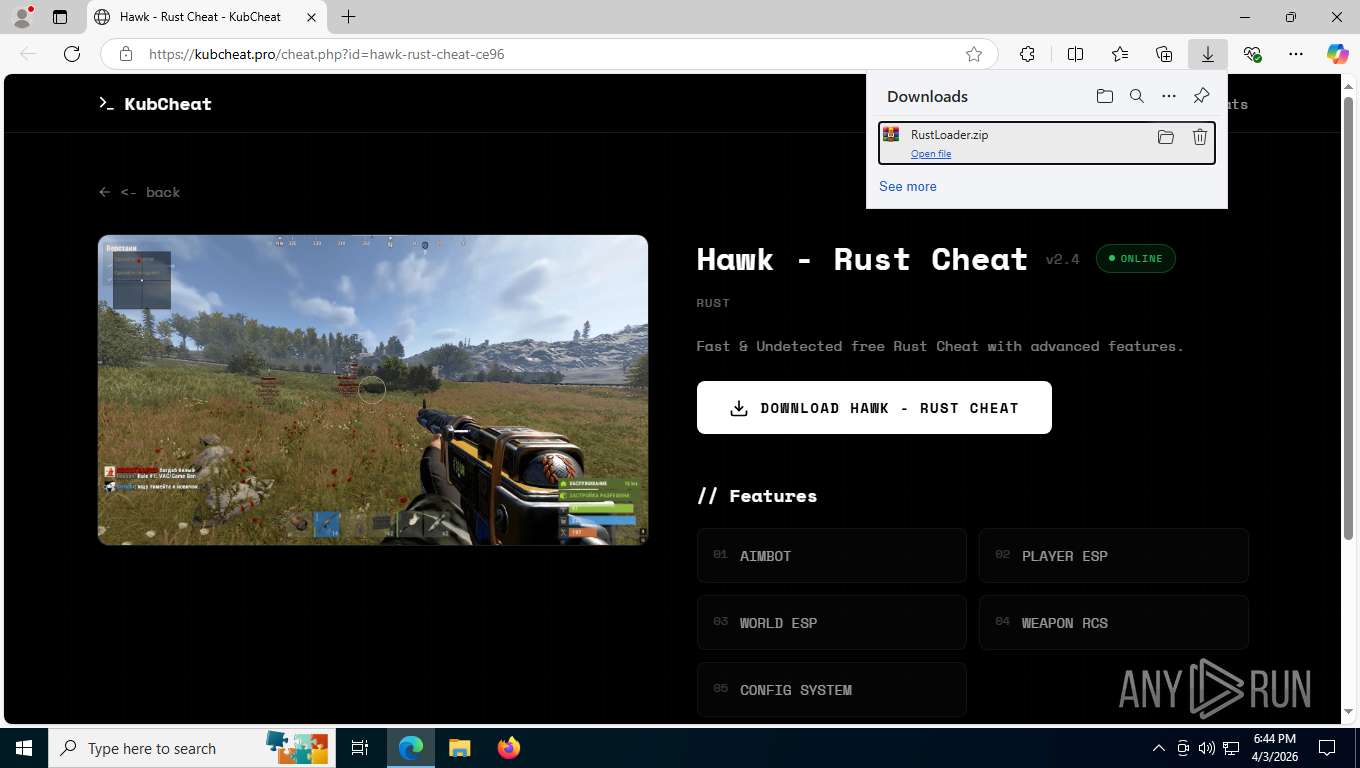Screen dimensions: 1360x768
Task: Select the CONFIG SYSTEM feature card
Action: pyautogui.click(x=832, y=690)
